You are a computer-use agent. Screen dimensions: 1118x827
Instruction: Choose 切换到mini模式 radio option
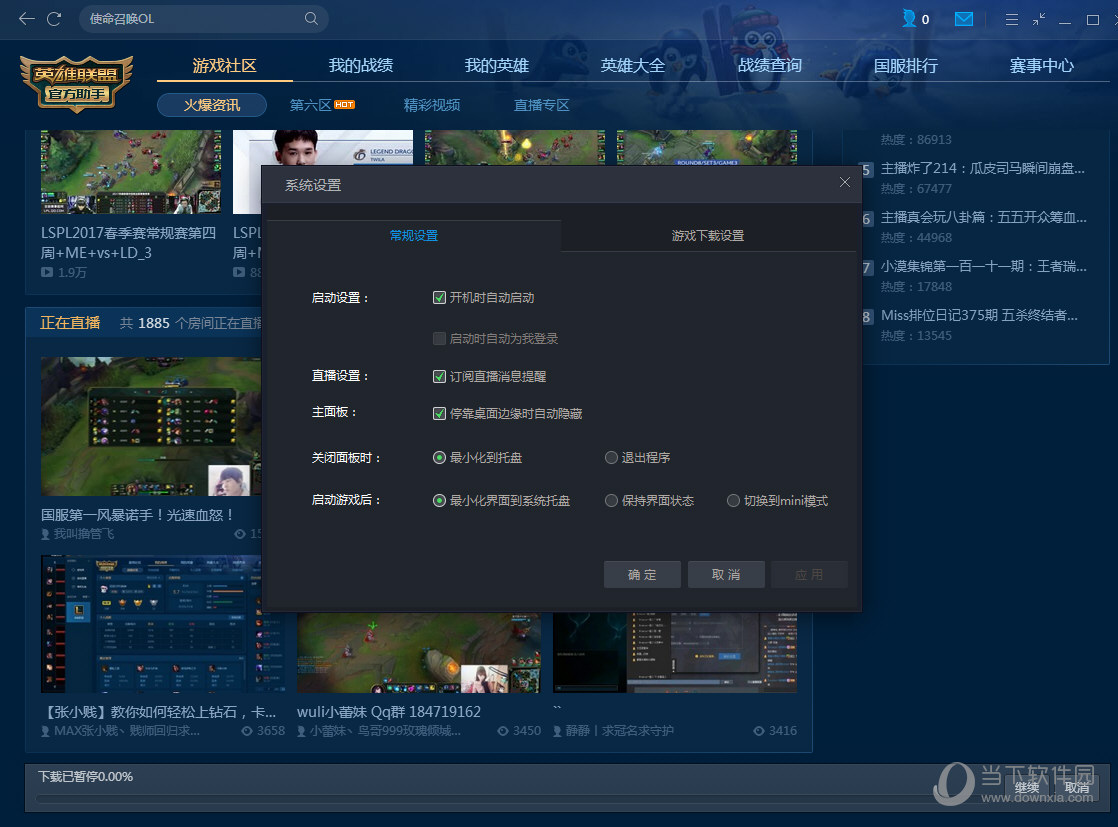point(734,501)
